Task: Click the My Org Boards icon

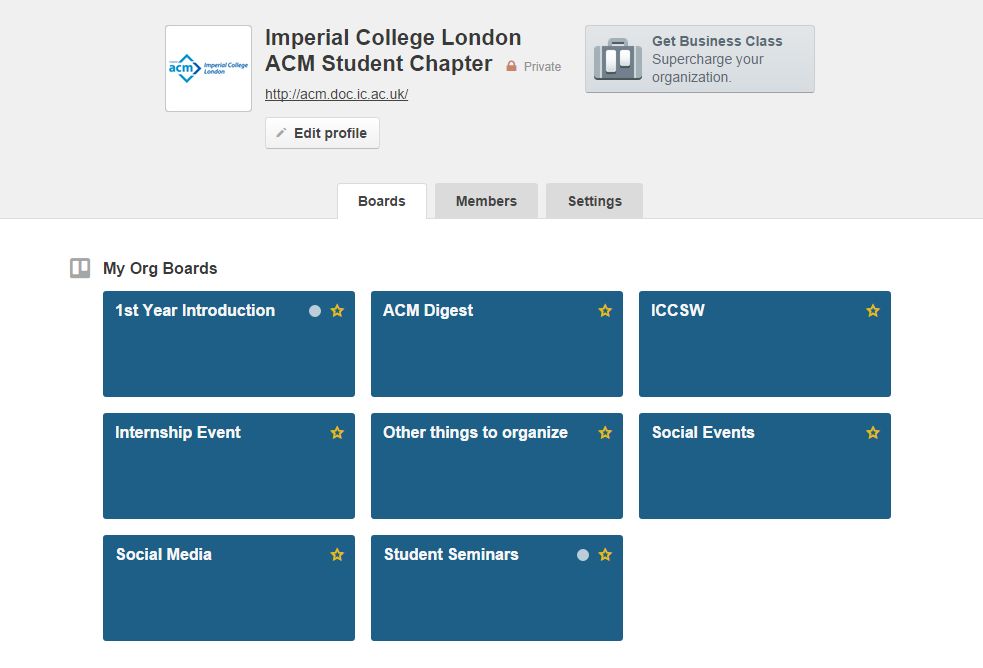Action: click(80, 268)
